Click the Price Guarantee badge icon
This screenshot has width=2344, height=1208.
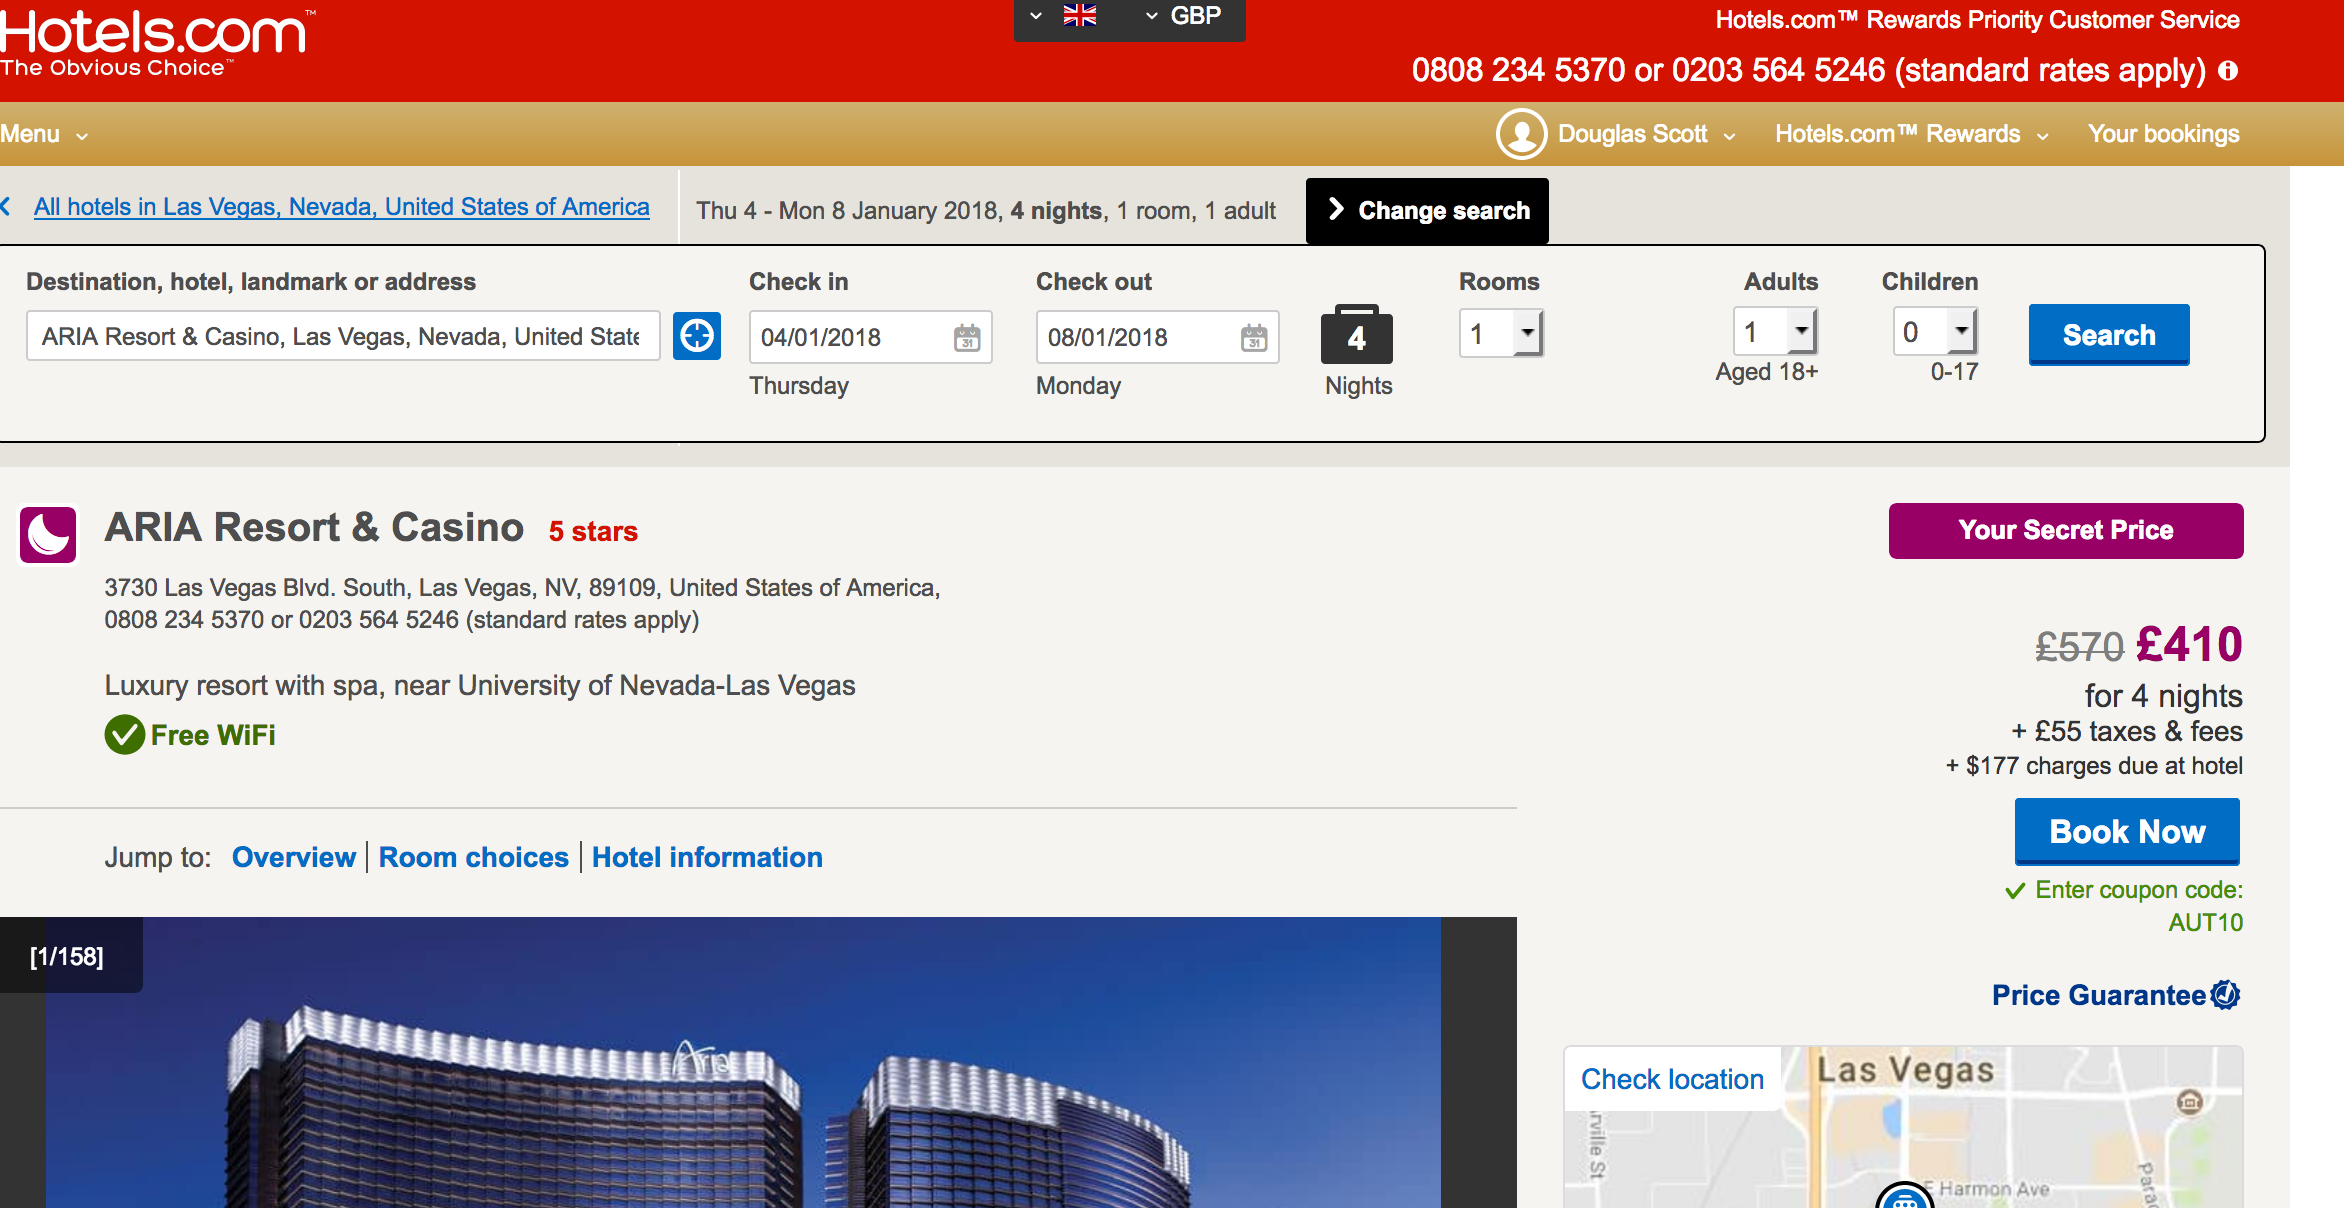2225,995
